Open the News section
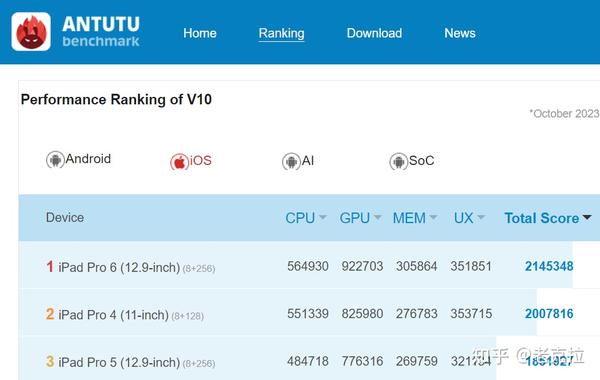The width and height of the screenshot is (600, 380). point(460,33)
